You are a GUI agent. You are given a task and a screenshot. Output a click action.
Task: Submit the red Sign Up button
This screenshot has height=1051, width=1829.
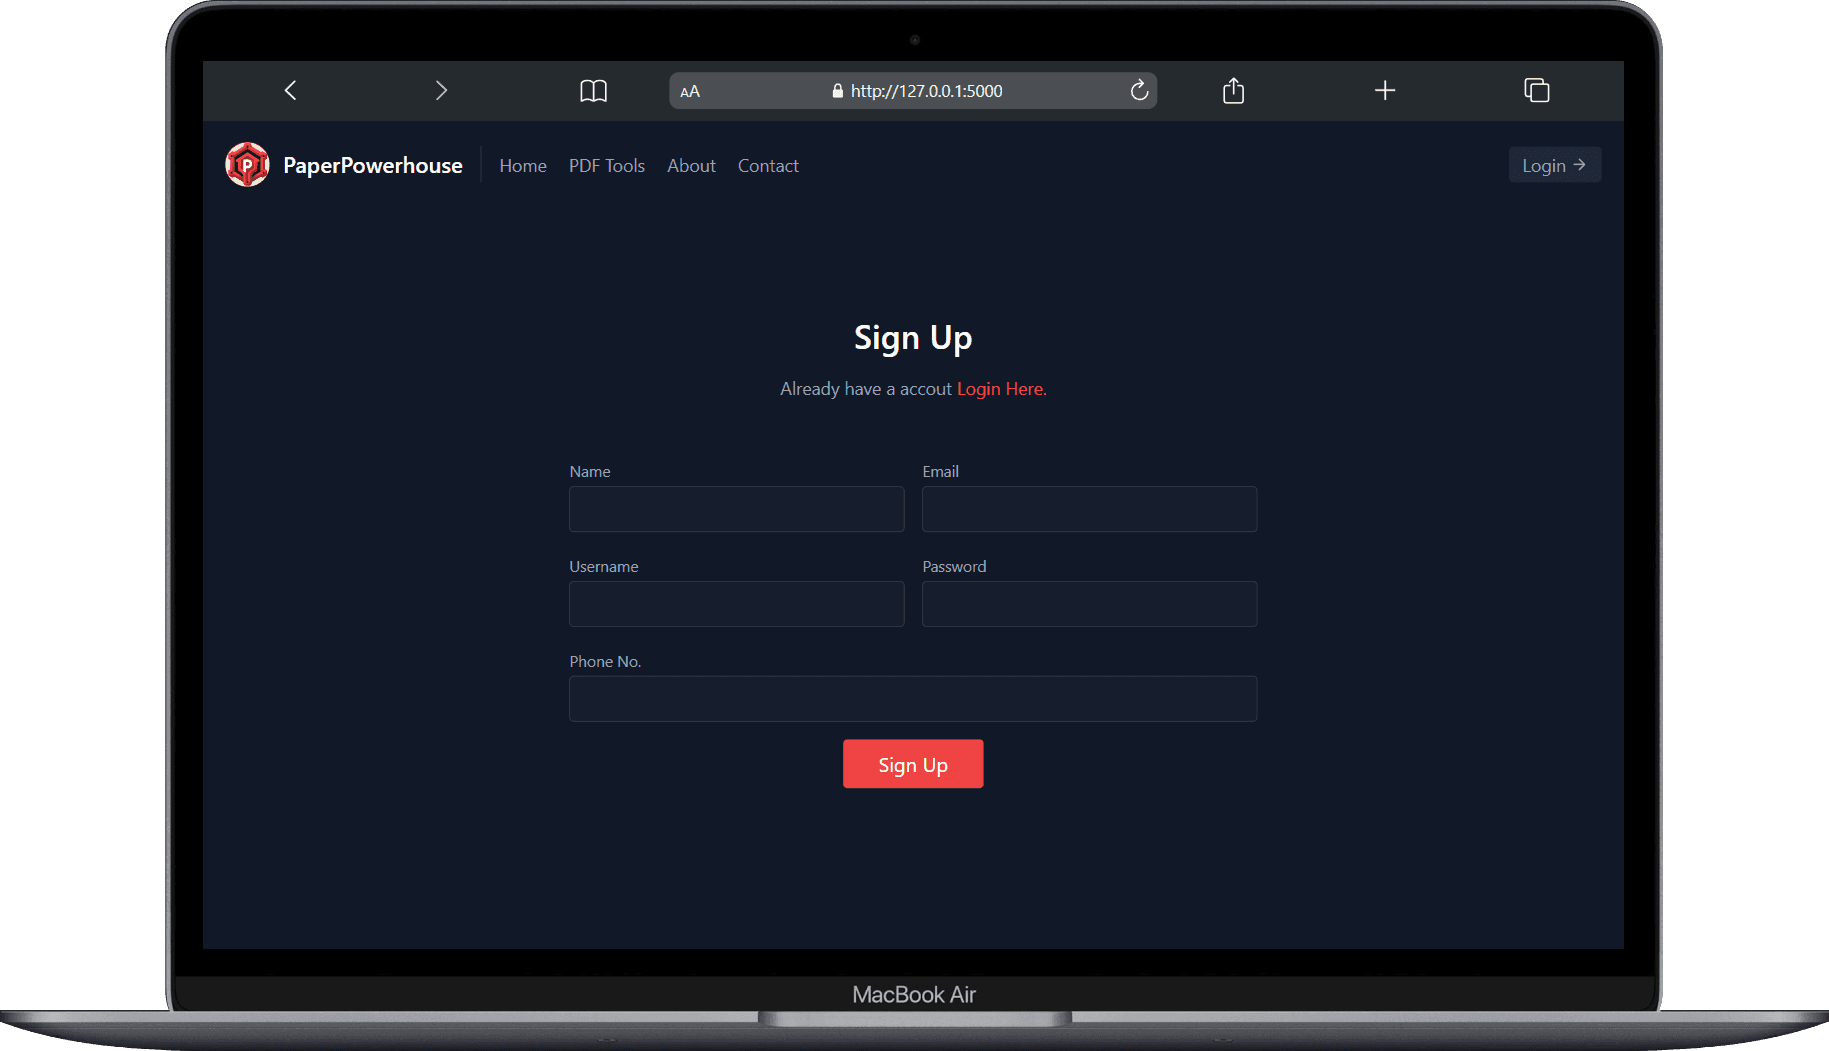(913, 764)
